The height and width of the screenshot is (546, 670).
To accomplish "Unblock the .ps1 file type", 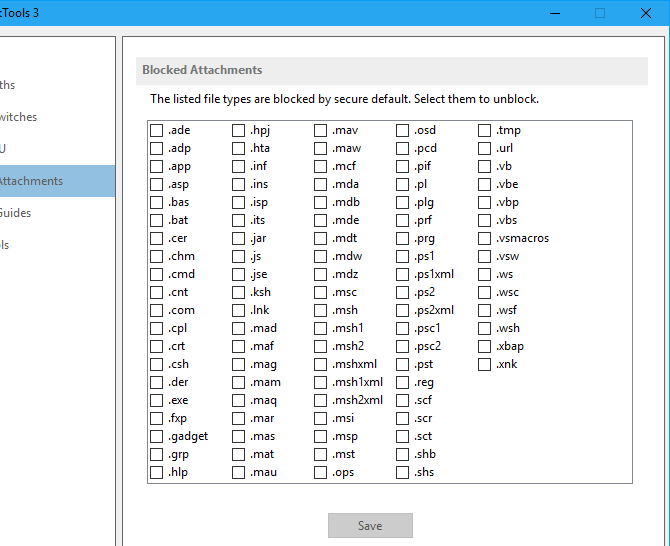I will (403, 256).
